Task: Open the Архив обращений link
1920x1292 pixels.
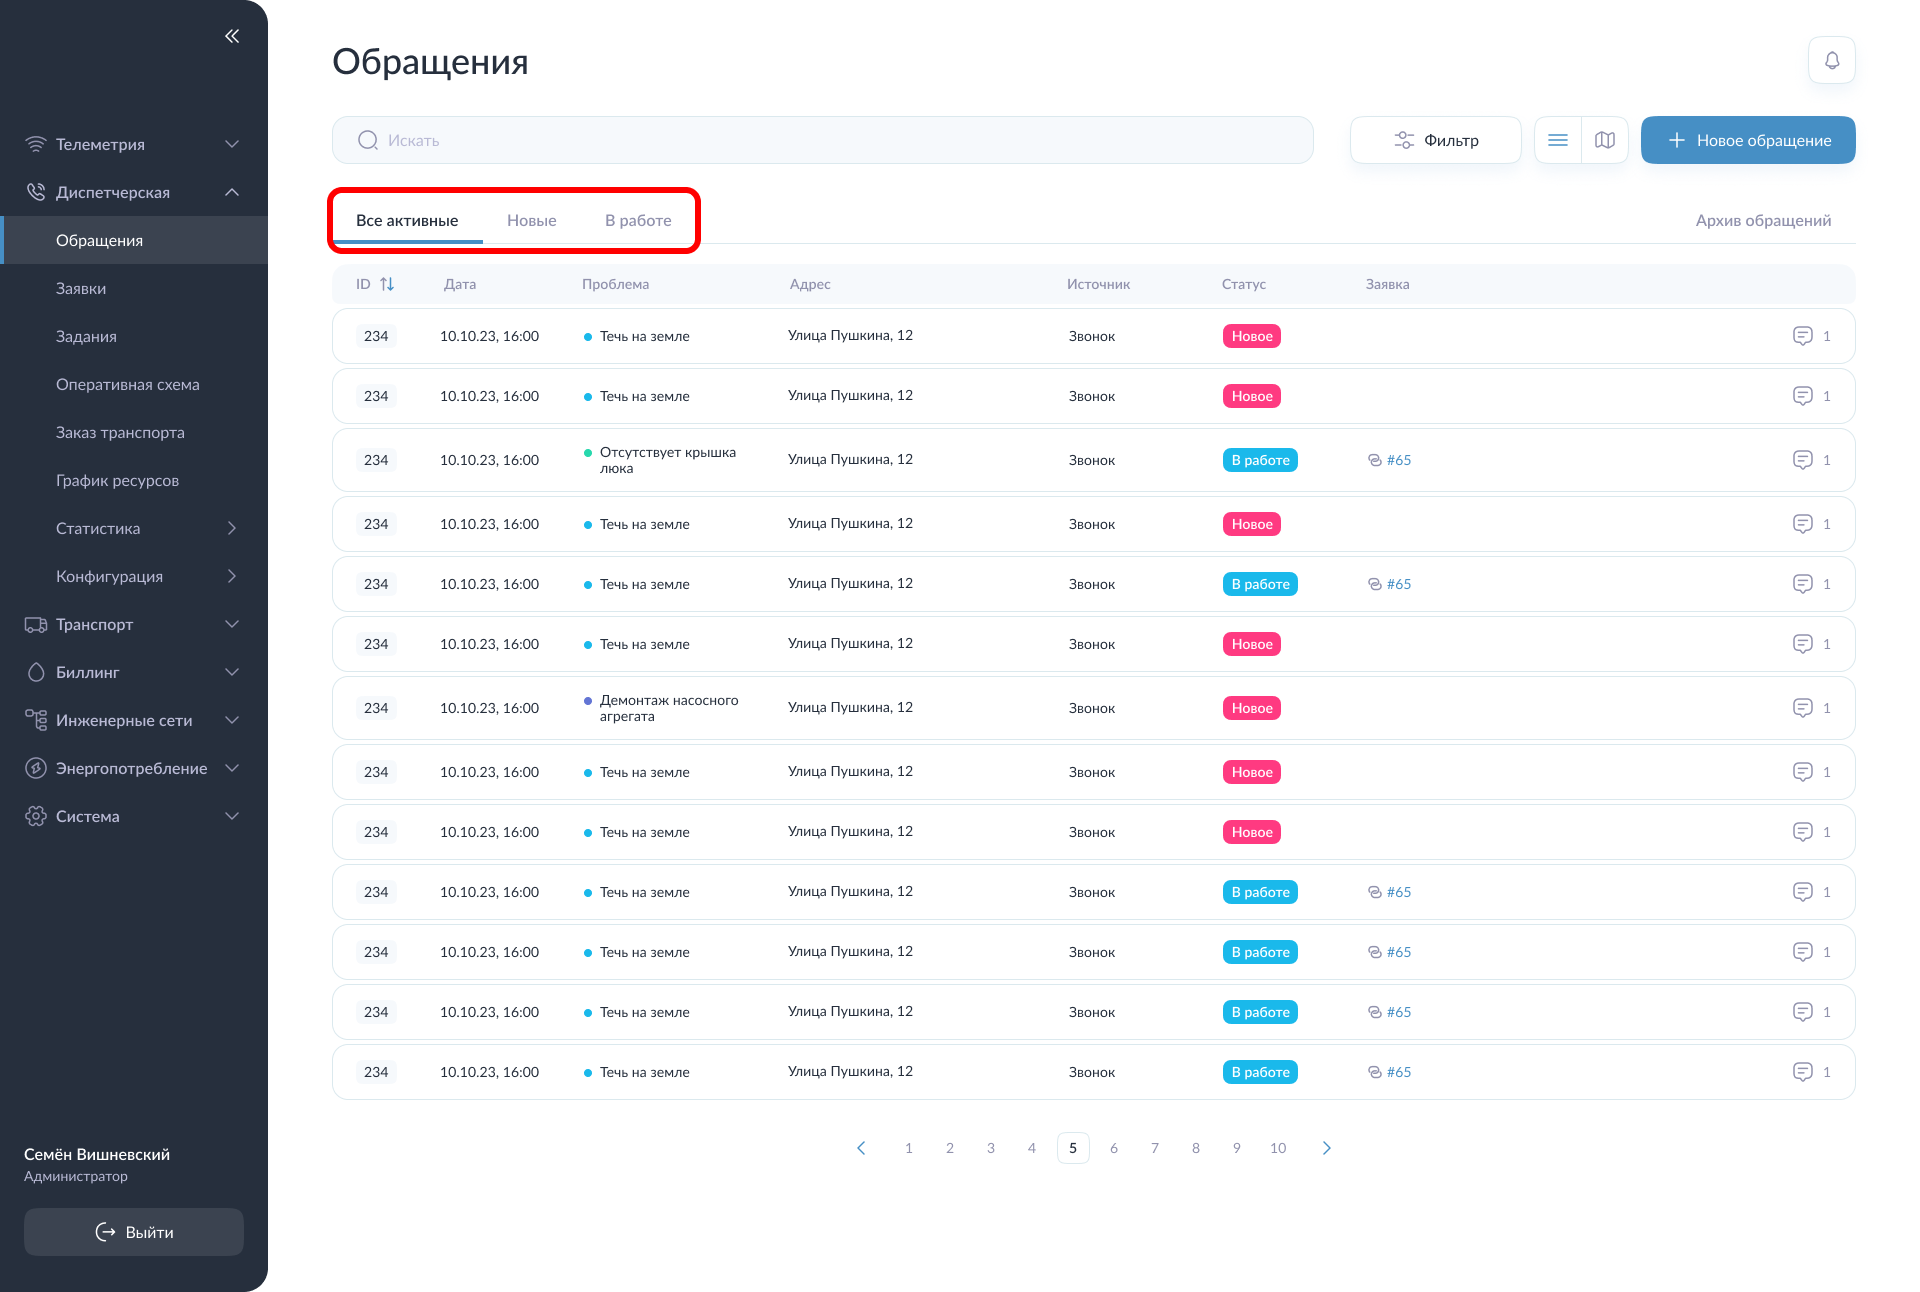Action: point(1763,220)
